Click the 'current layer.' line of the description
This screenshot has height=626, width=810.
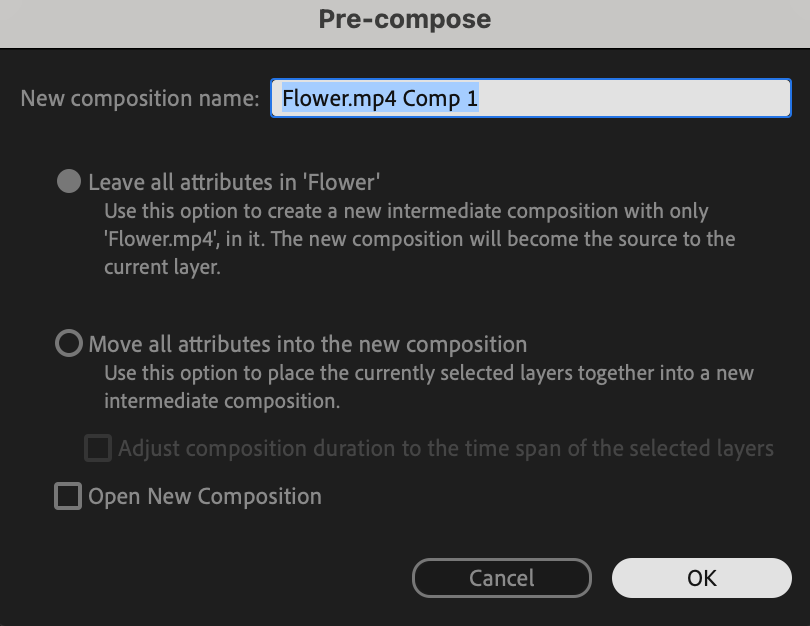[160, 267]
